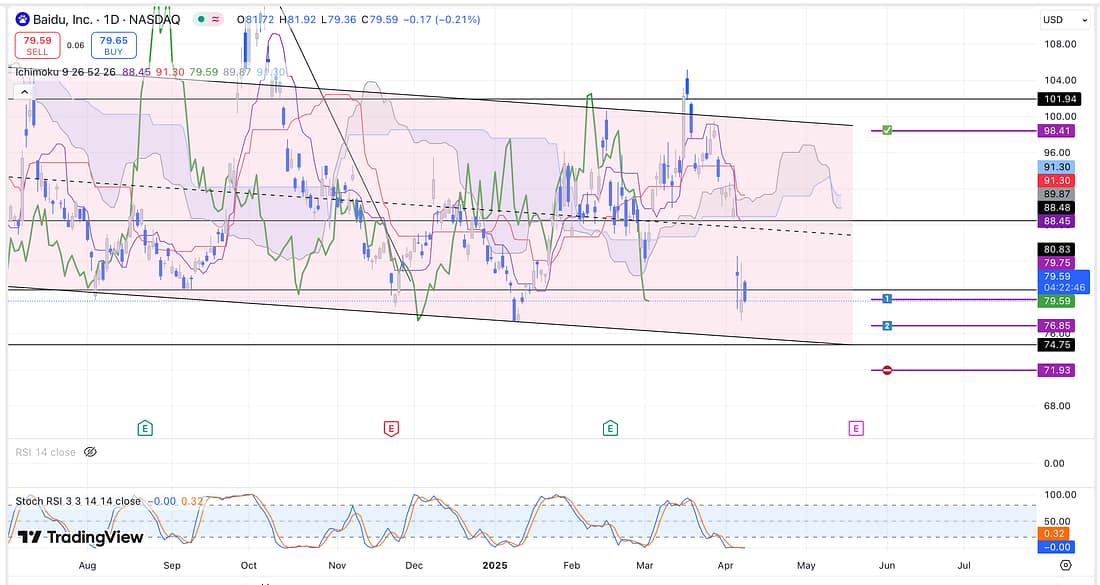Click the SELL button at 79.59
1100x585 pixels.
(37, 45)
